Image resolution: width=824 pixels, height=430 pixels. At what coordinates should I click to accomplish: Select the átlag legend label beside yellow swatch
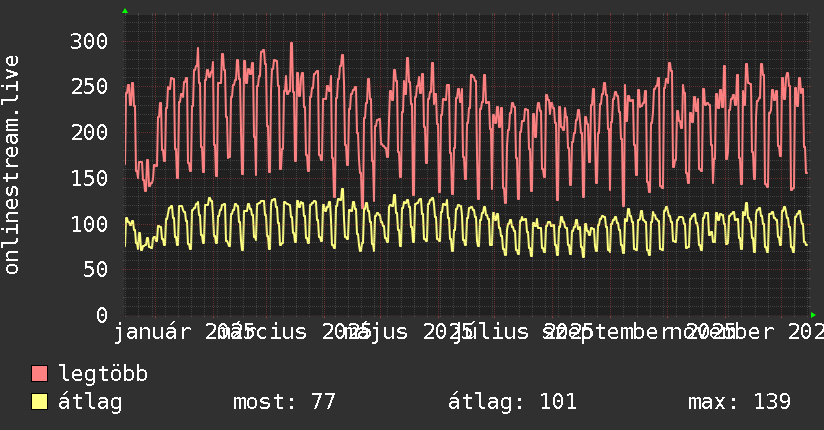90,402
